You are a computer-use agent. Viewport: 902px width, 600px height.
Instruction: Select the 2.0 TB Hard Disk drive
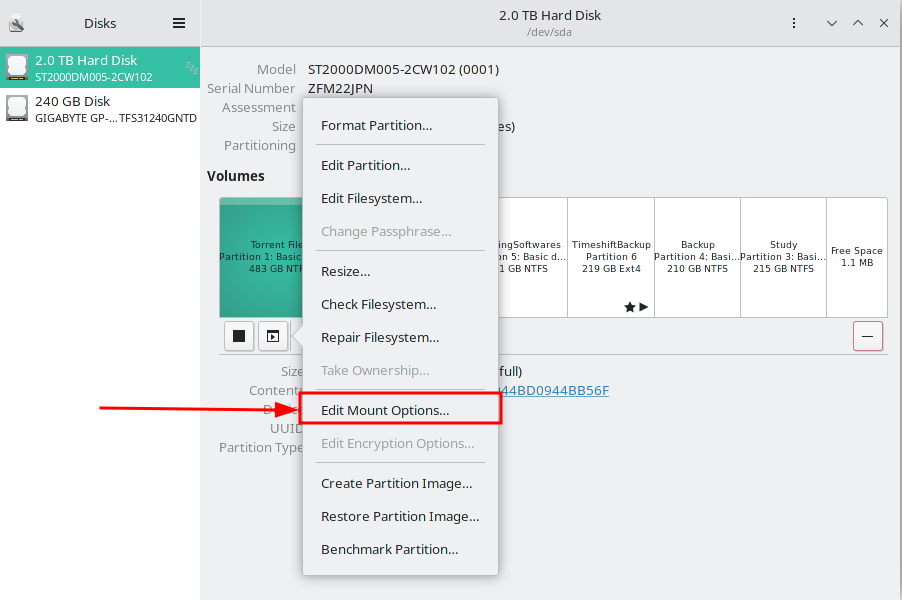point(100,68)
